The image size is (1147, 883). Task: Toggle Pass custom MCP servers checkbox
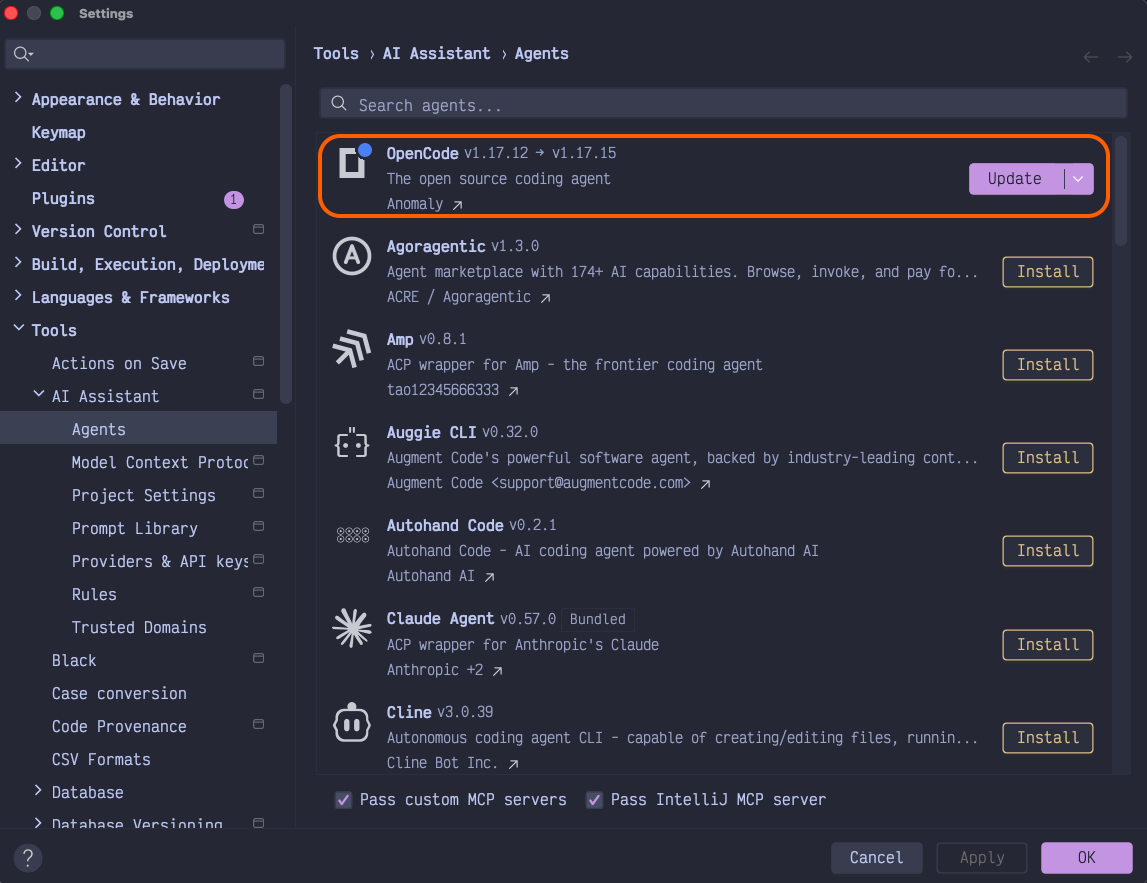[x=343, y=800]
